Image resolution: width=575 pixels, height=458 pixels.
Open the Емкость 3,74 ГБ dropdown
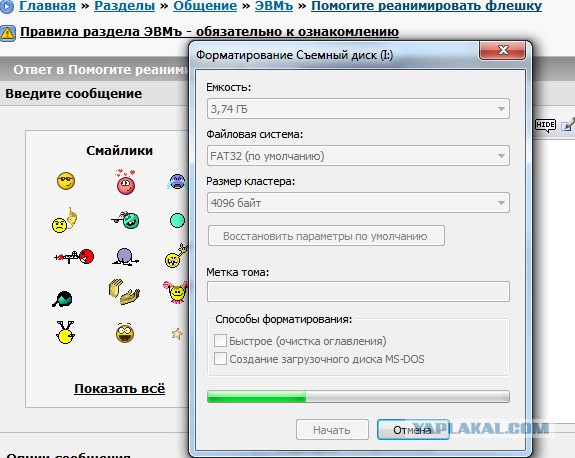pos(358,109)
